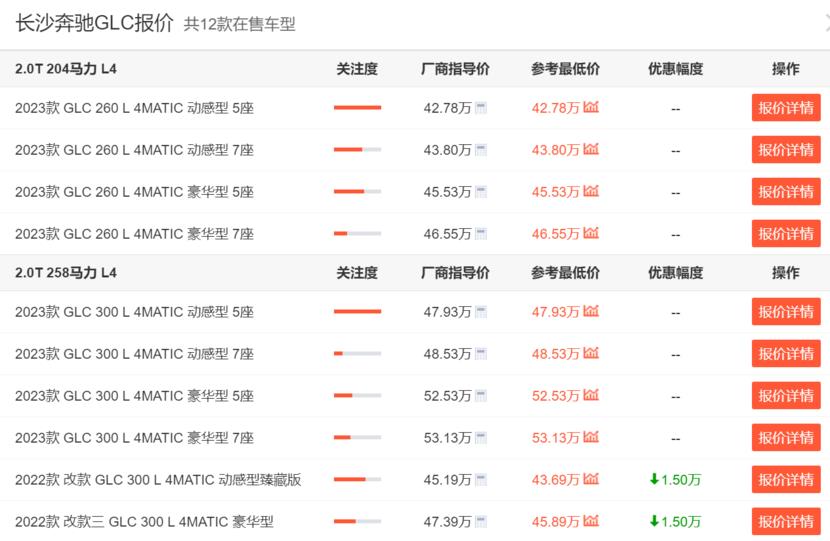
Task: Open 2022款 改款三 GLC 300 L 豪华型 link
Action: (x=145, y=521)
